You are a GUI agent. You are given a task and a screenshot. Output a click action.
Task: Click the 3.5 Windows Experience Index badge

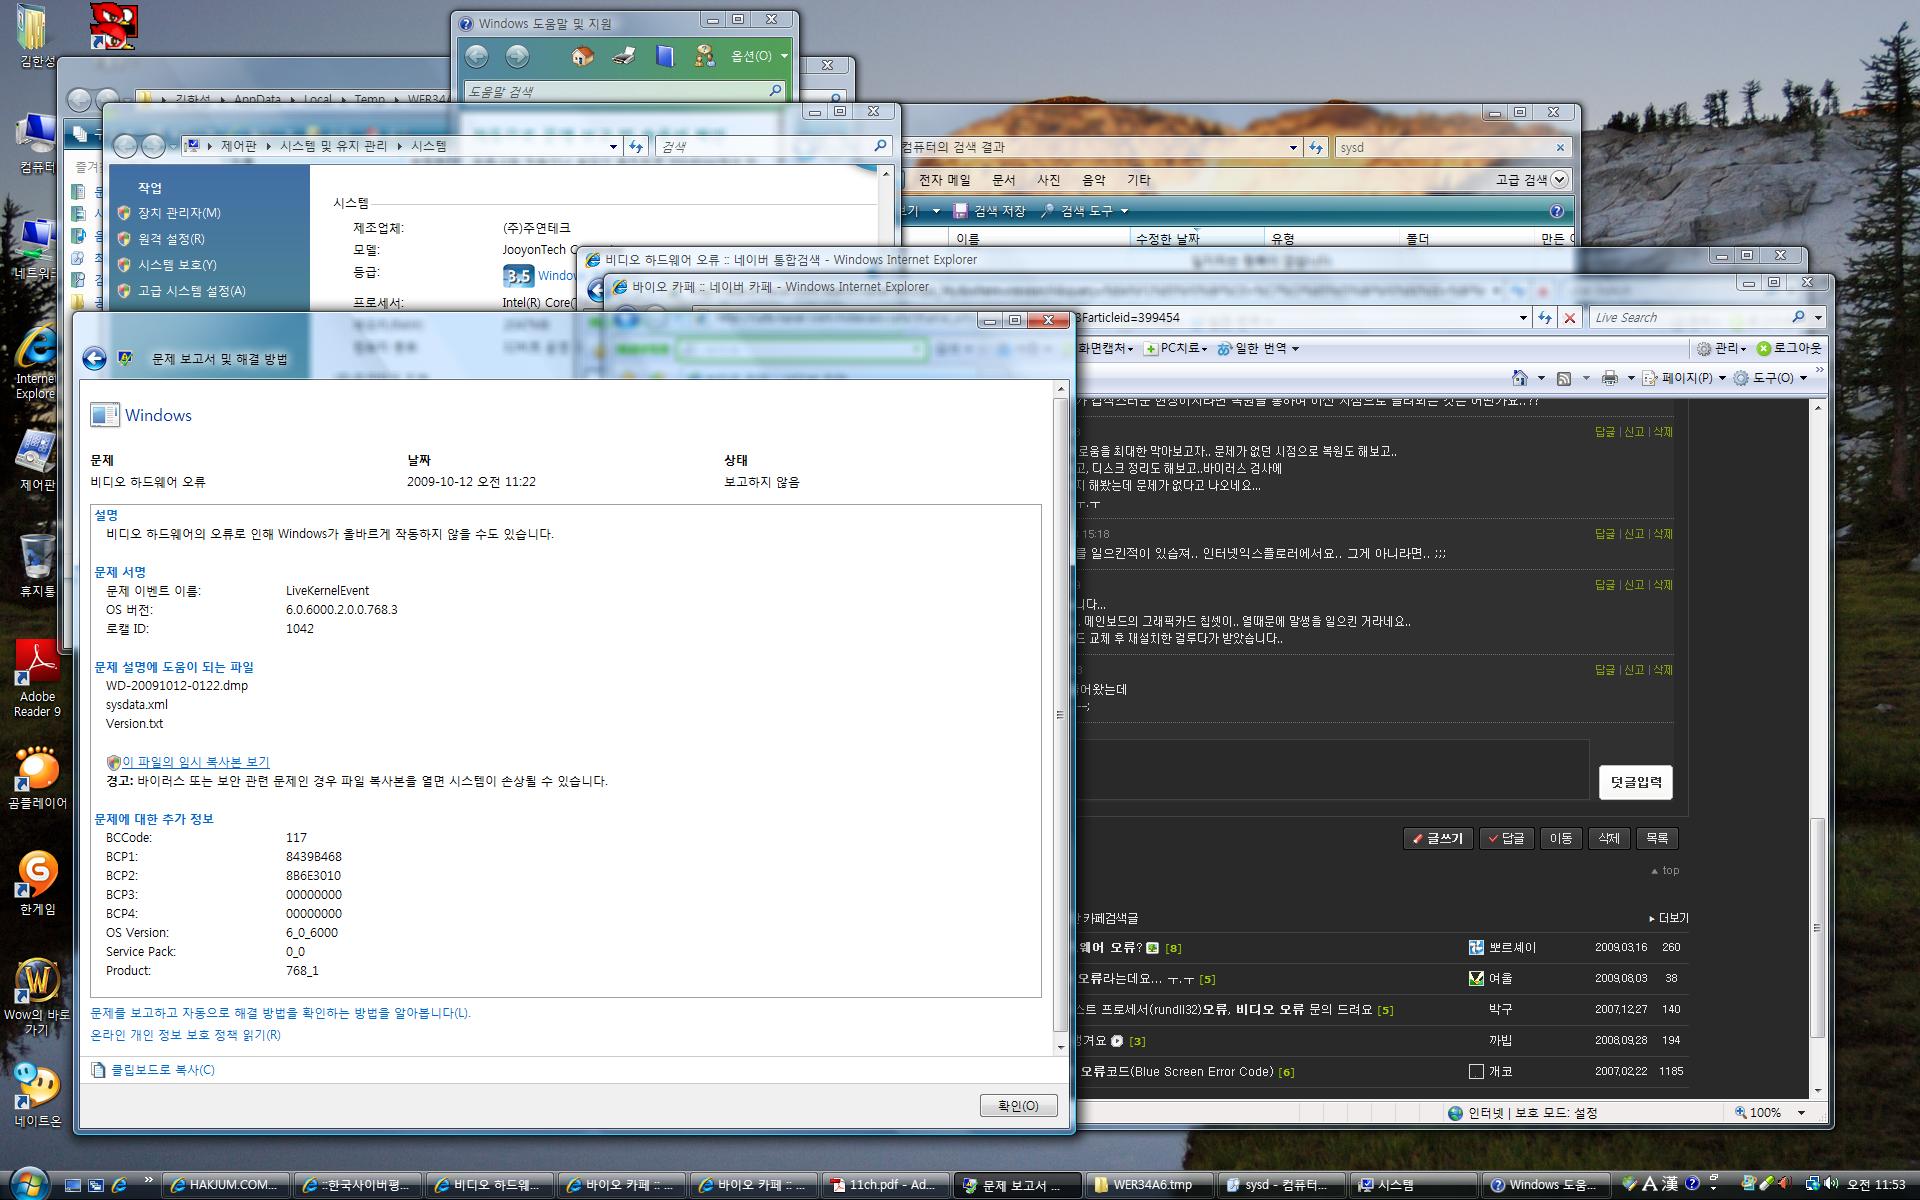tap(518, 276)
